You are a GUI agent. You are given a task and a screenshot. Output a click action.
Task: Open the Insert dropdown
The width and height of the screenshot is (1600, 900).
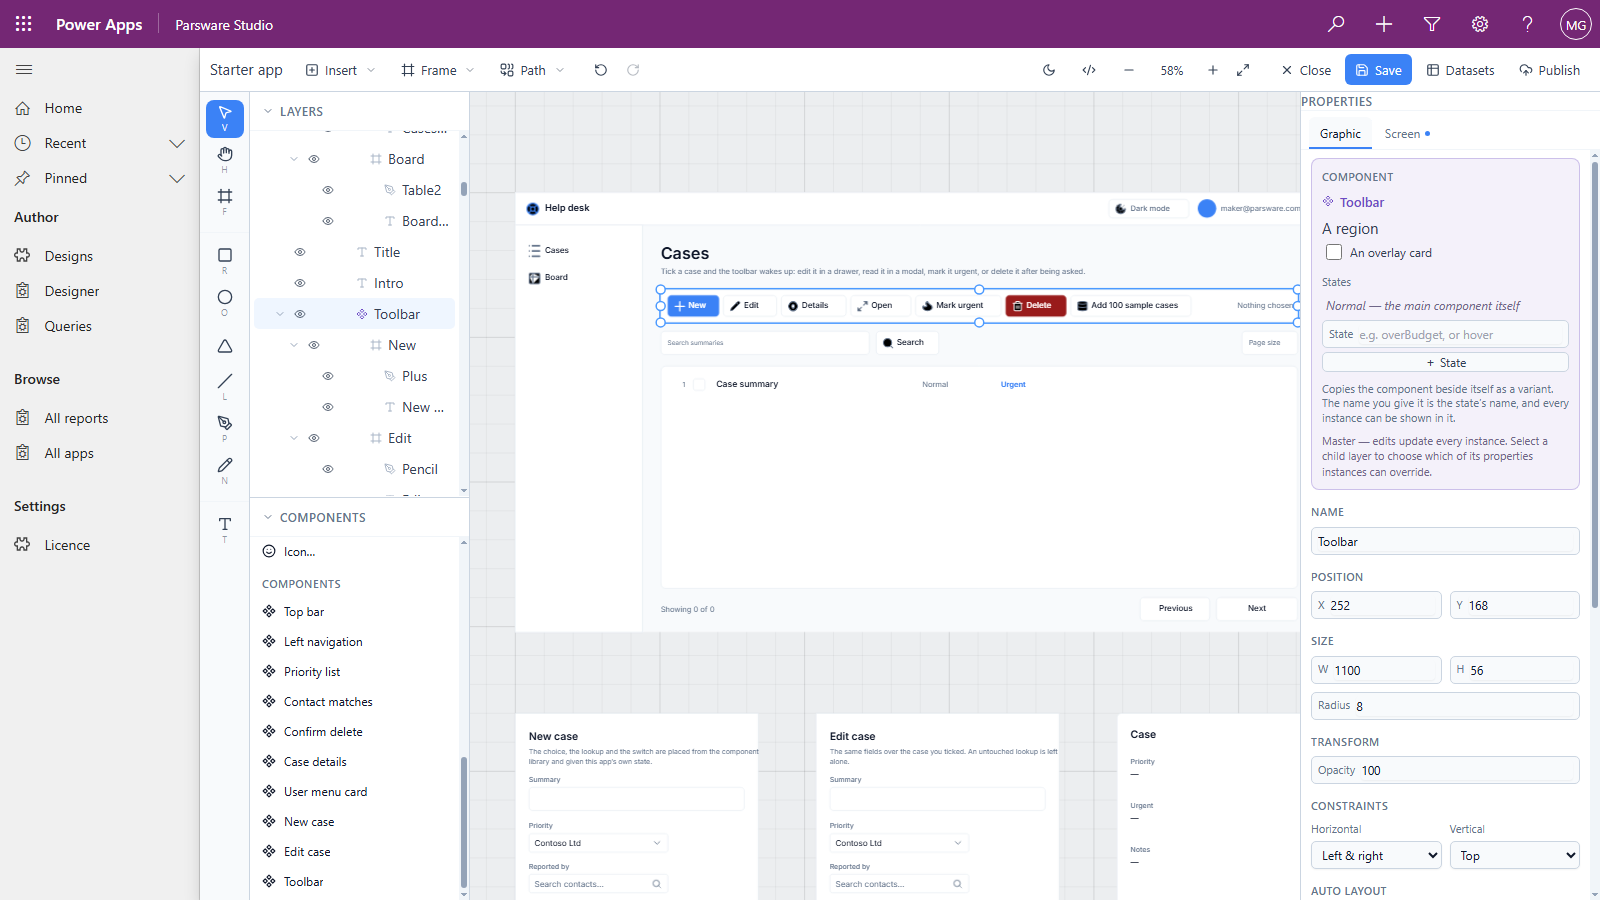(341, 70)
